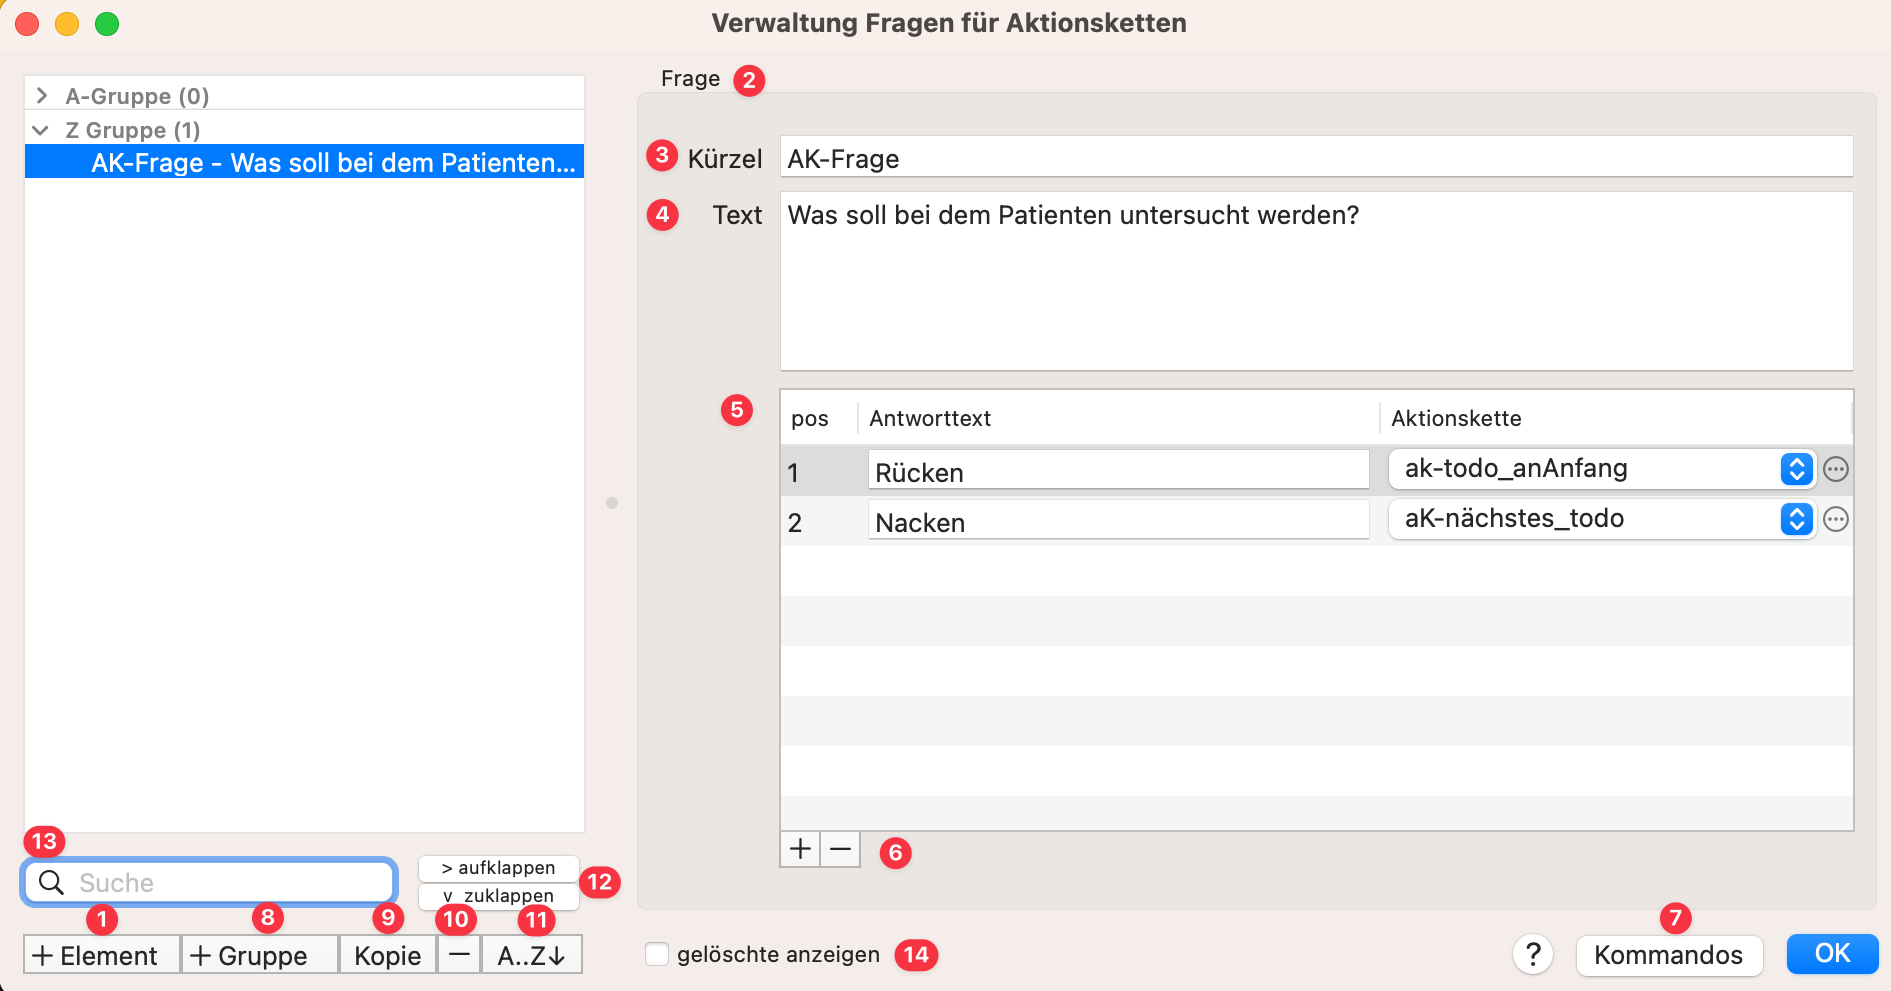Click the Text area with the patient question
Screen dimensions: 1891x991
coord(1316,281)
